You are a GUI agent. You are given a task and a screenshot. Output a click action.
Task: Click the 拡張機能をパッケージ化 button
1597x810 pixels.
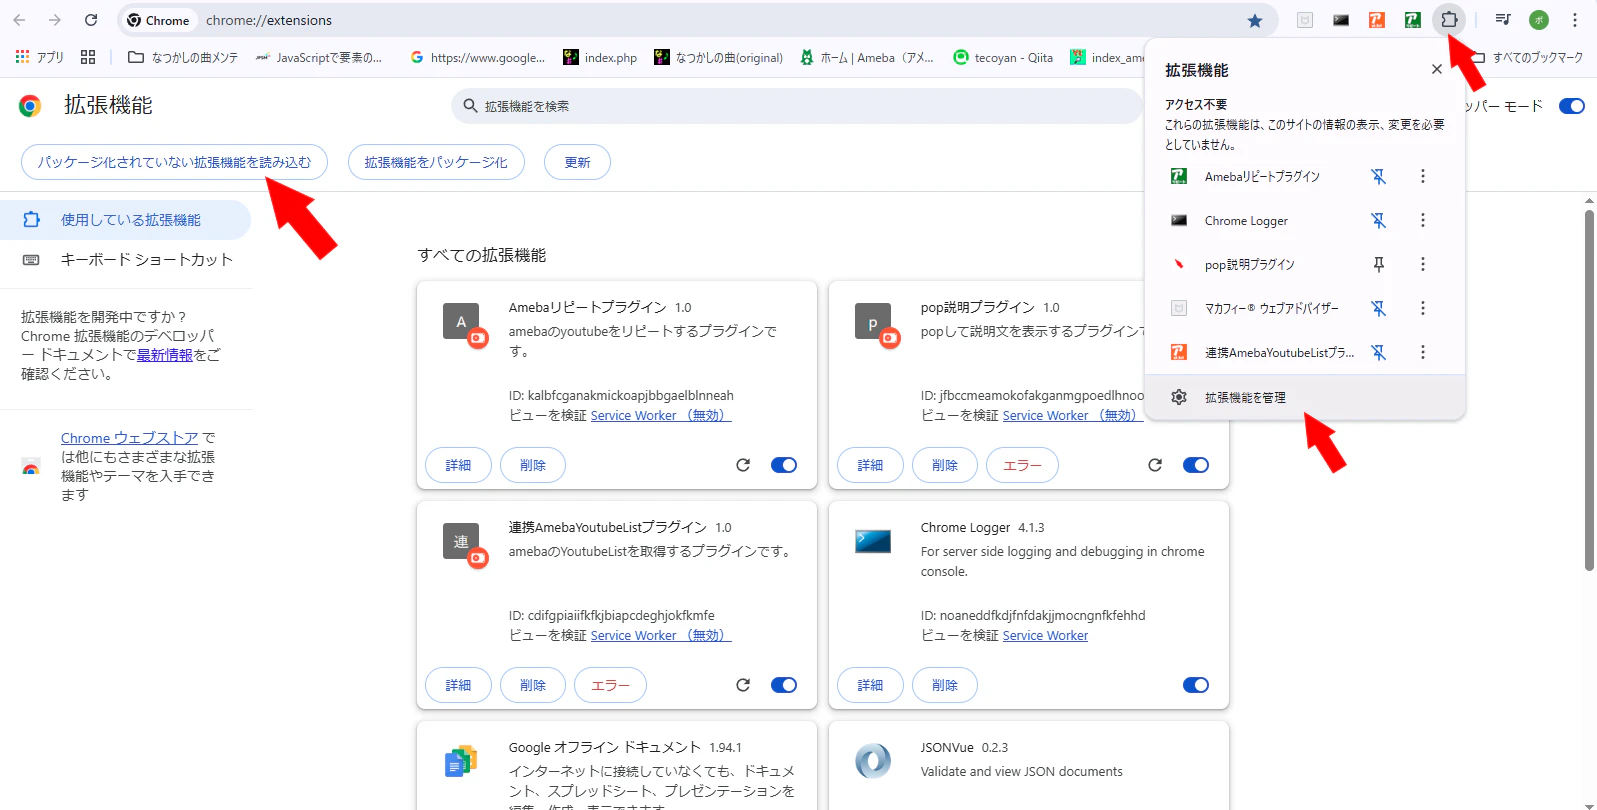click(x=436, y=162)
